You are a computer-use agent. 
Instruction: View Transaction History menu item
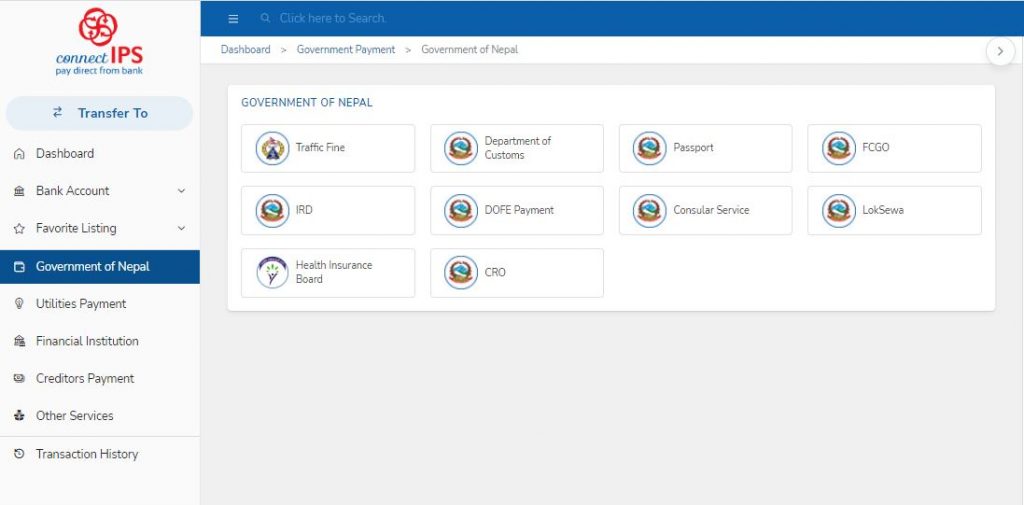click(100, 454)
